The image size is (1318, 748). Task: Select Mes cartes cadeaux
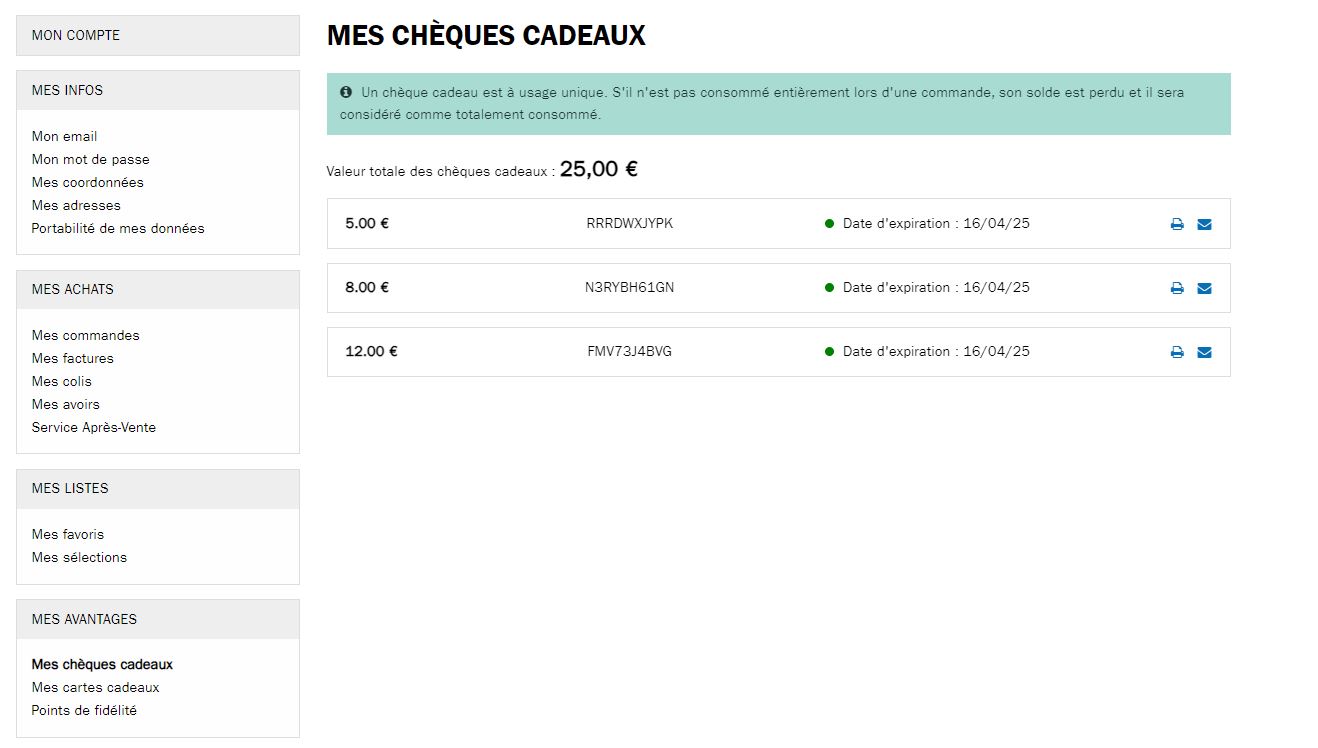tap(95, 687)
